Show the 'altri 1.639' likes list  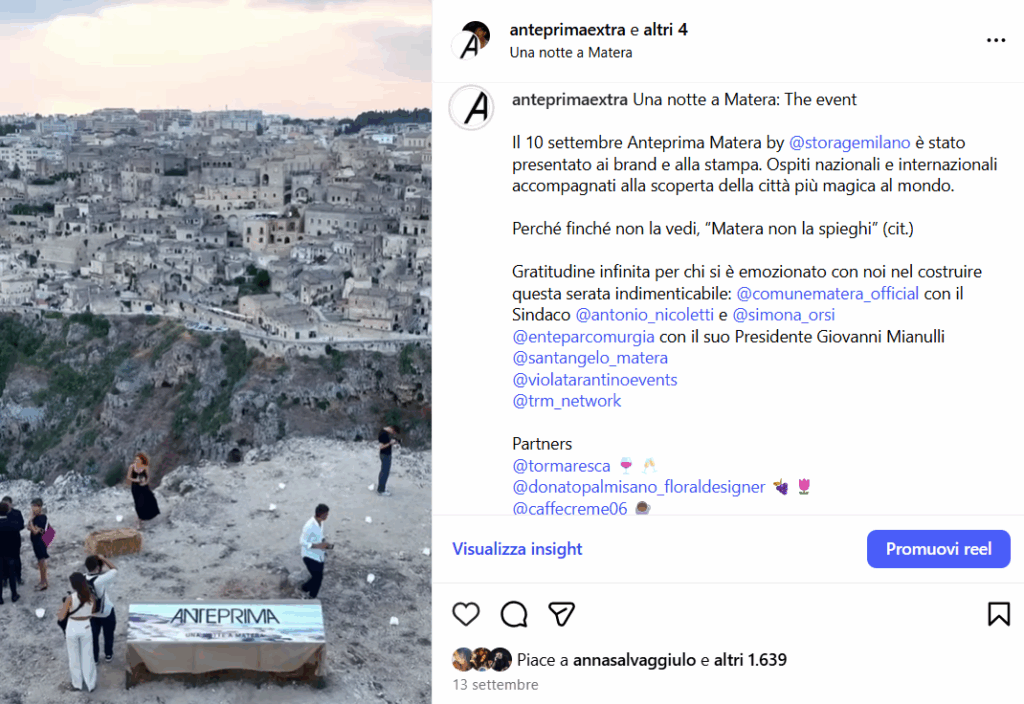750,660
